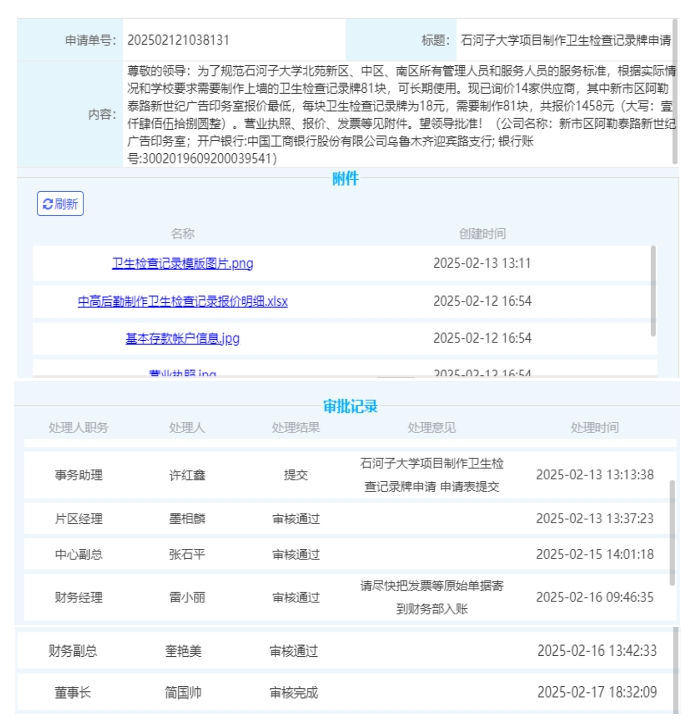Click the 处理时间 column header
Screen dimensions: 692x726
(594, 427)
